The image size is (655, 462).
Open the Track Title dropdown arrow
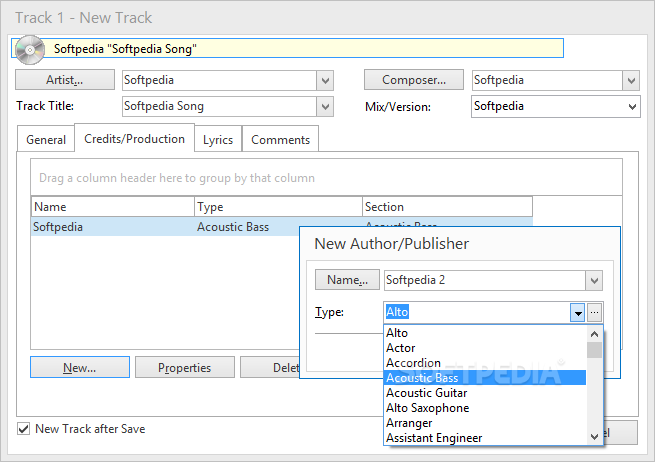[x=325, y=107]
